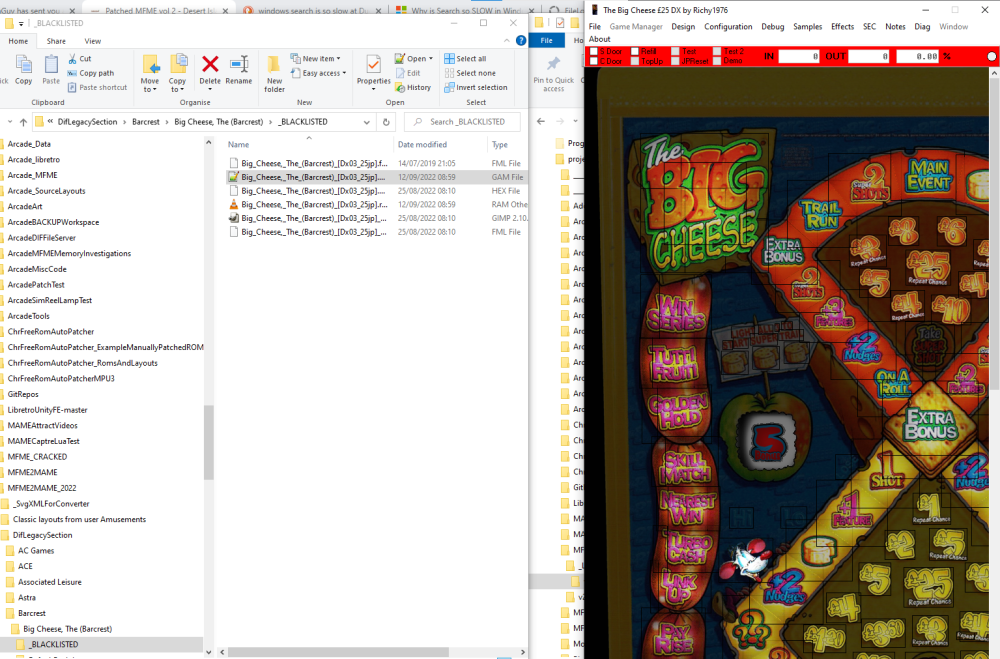The height and width of the screenshot is (659, 1000).
Task: Click the MFME window title icon
Action: click(x=595, y=10)
